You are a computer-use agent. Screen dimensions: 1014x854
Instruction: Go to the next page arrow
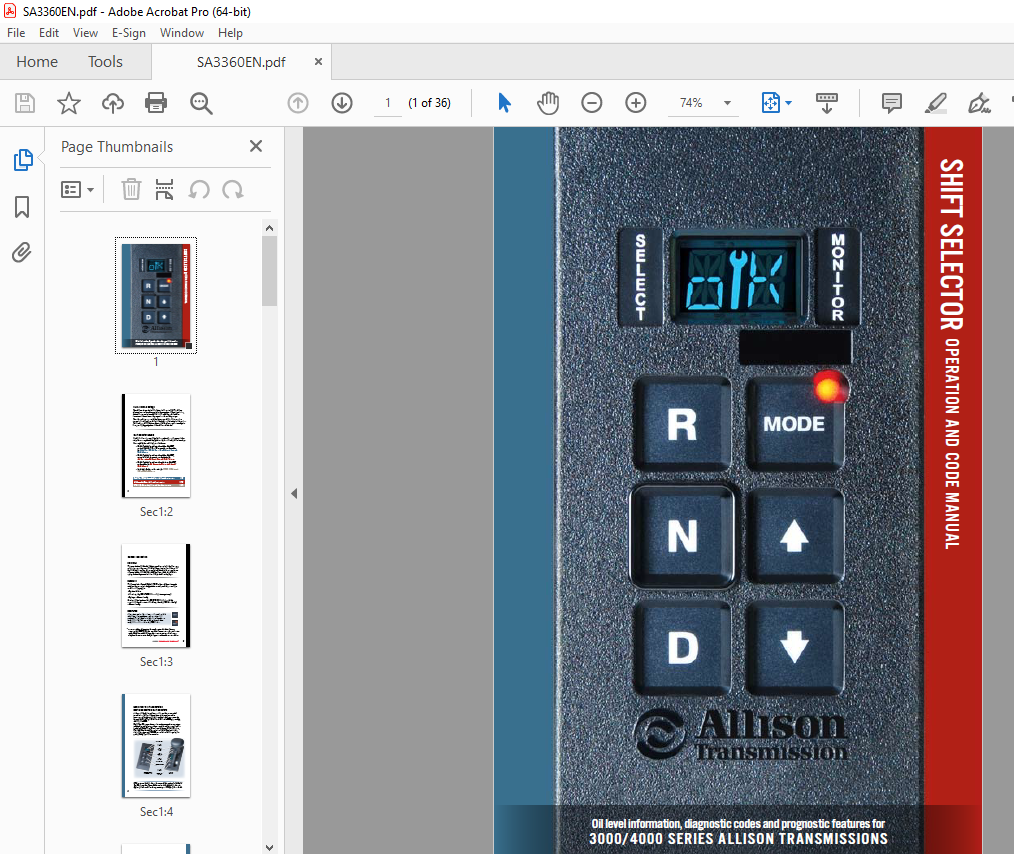pos(342,103)
